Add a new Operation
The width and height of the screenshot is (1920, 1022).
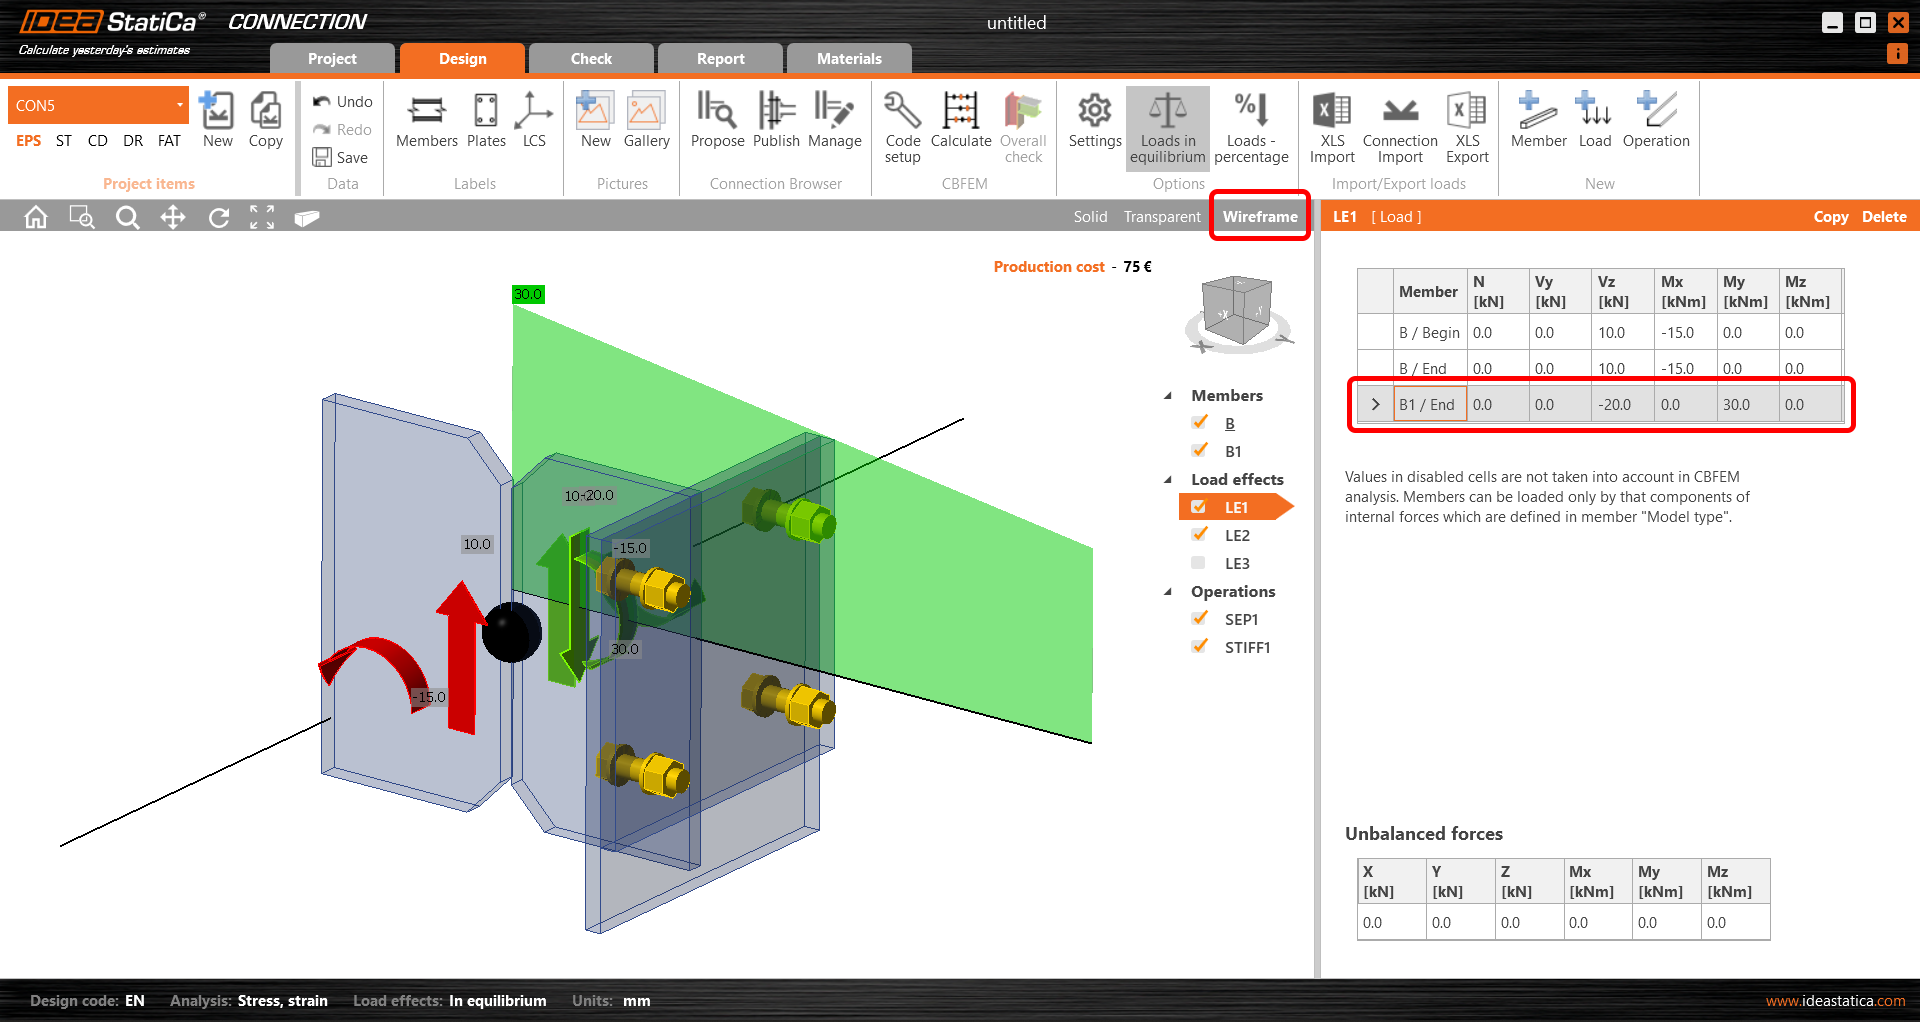click(1655, 118)
